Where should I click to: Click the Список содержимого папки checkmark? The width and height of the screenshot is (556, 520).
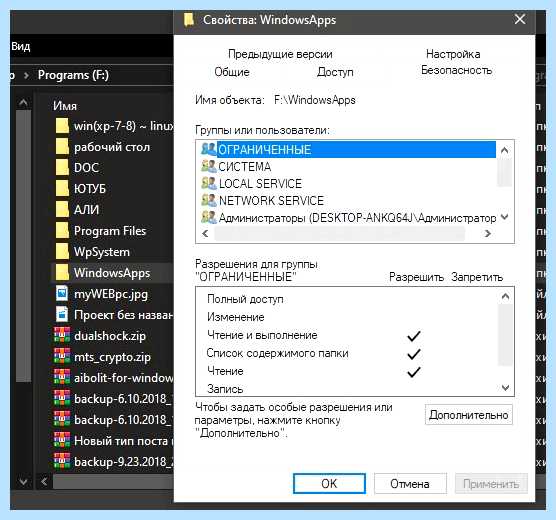[414, 354]
